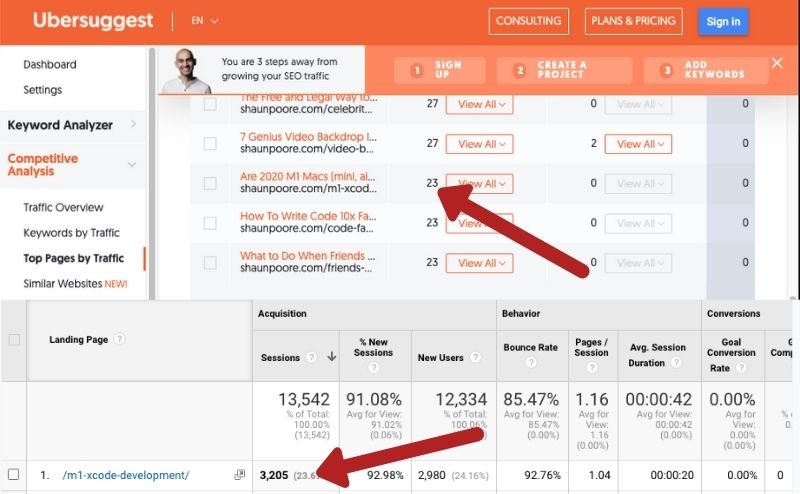
Task: Click shaunpoore.com/code-fa... URL text
Action: [x=307, y=229]
